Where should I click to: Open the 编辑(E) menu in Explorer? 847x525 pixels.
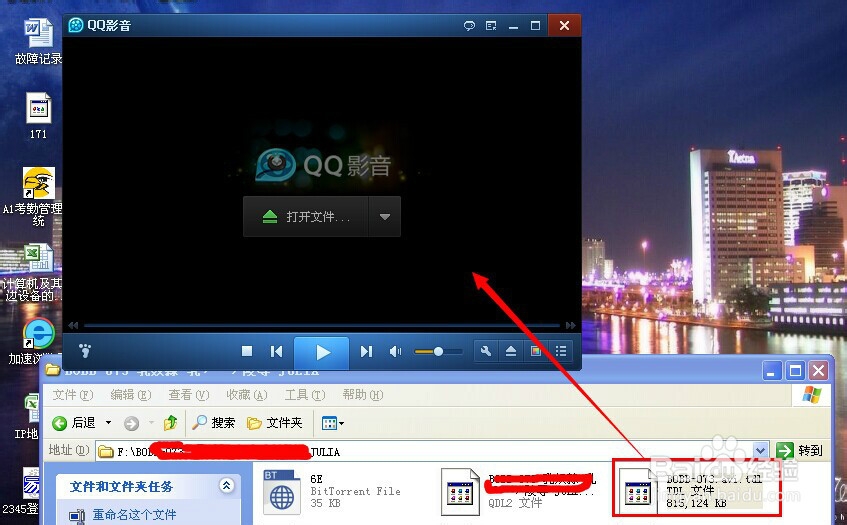pyautogui.click(x=130, y=395)
